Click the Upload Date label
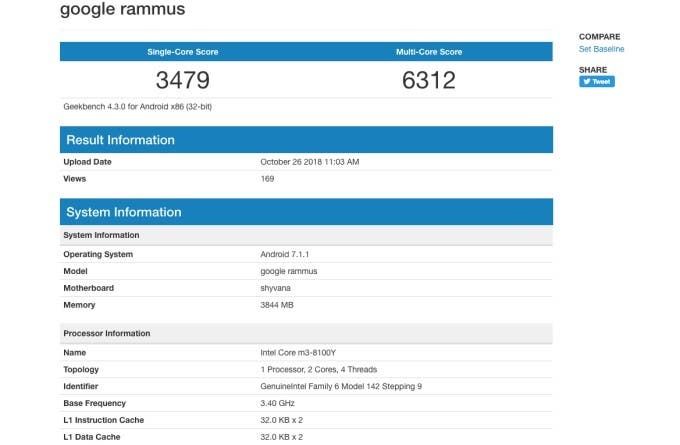 [87, 162]
